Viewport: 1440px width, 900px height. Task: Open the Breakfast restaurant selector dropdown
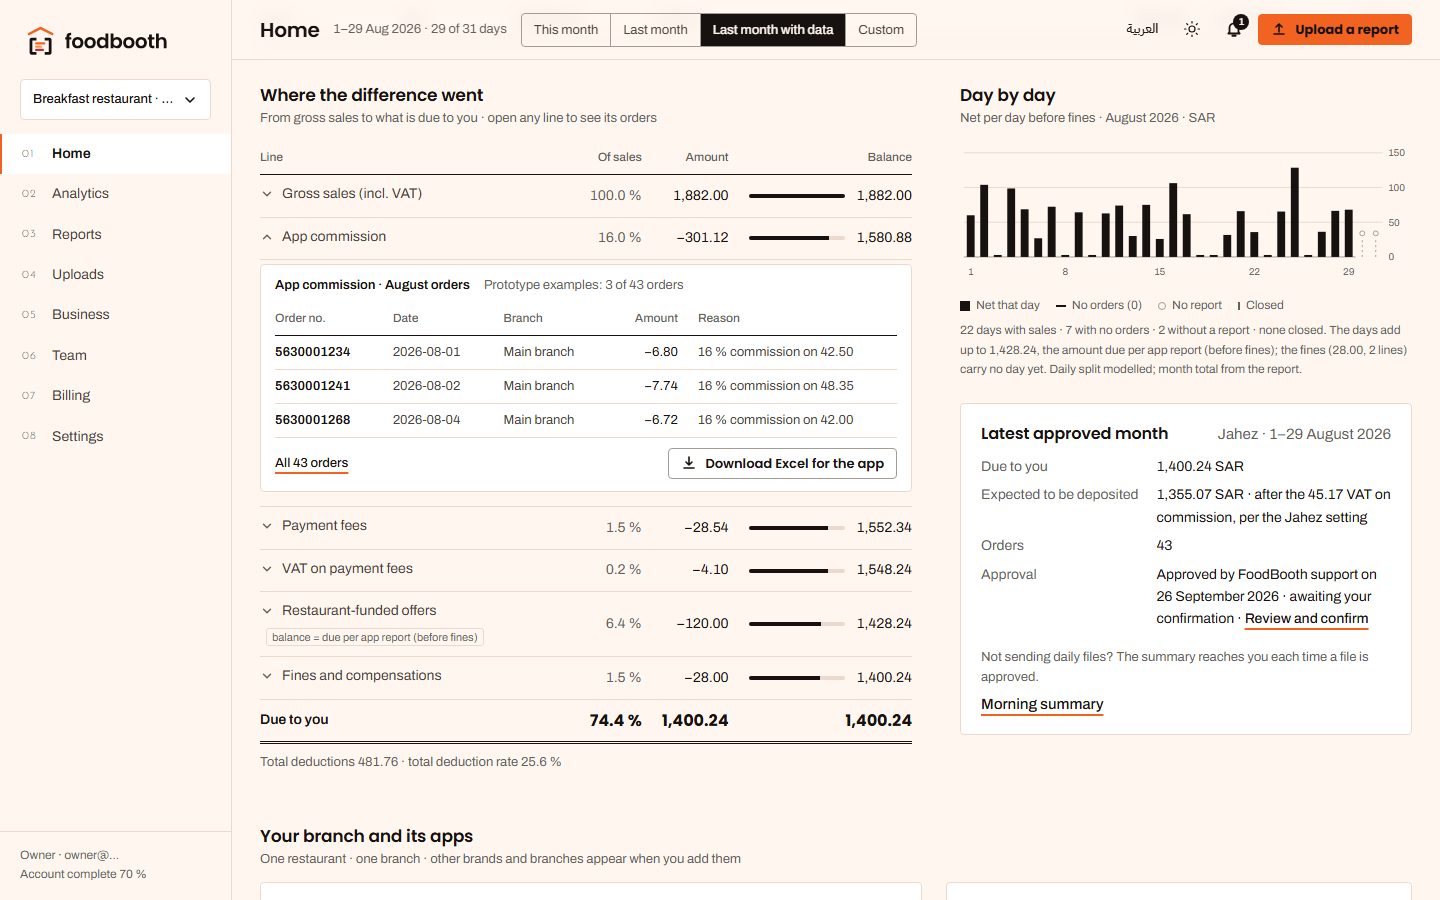pyautogui.click(x=115, y=99)
